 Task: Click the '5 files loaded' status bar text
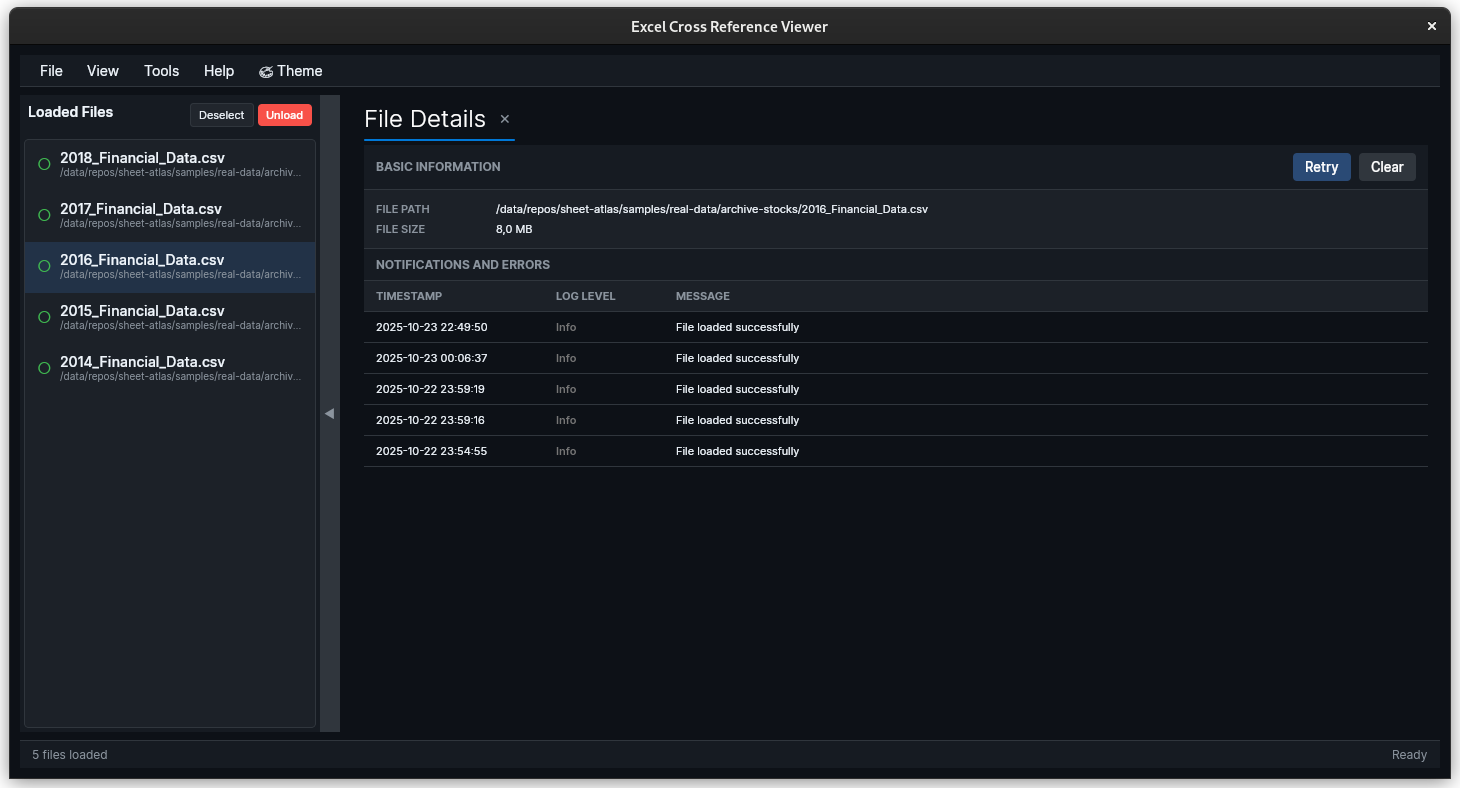[69, 754]
